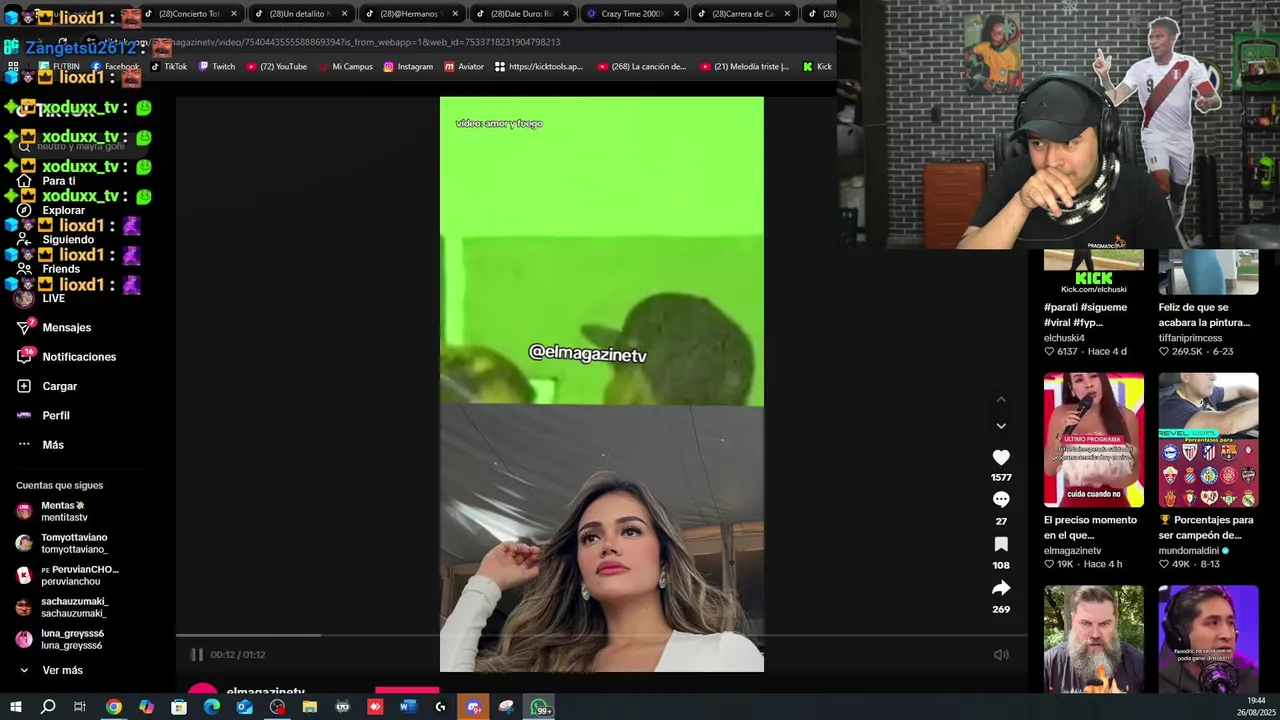Viewport: 1280px width, 720px height.
Task: Save the video with the bookmark icon
Action: click(1001, 544)
